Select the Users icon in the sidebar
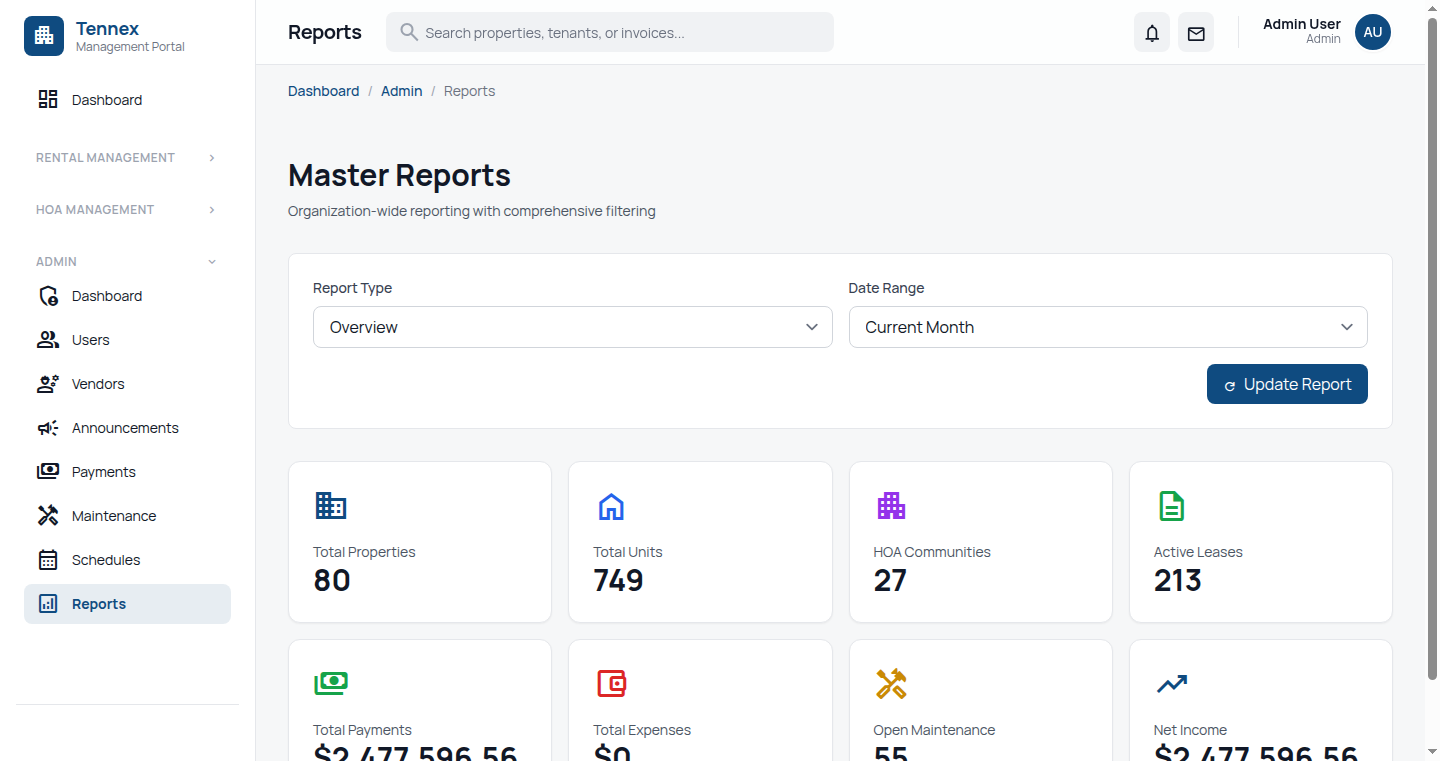The height and width of the screenshot is (761, 1440). [x=48, y=339]
